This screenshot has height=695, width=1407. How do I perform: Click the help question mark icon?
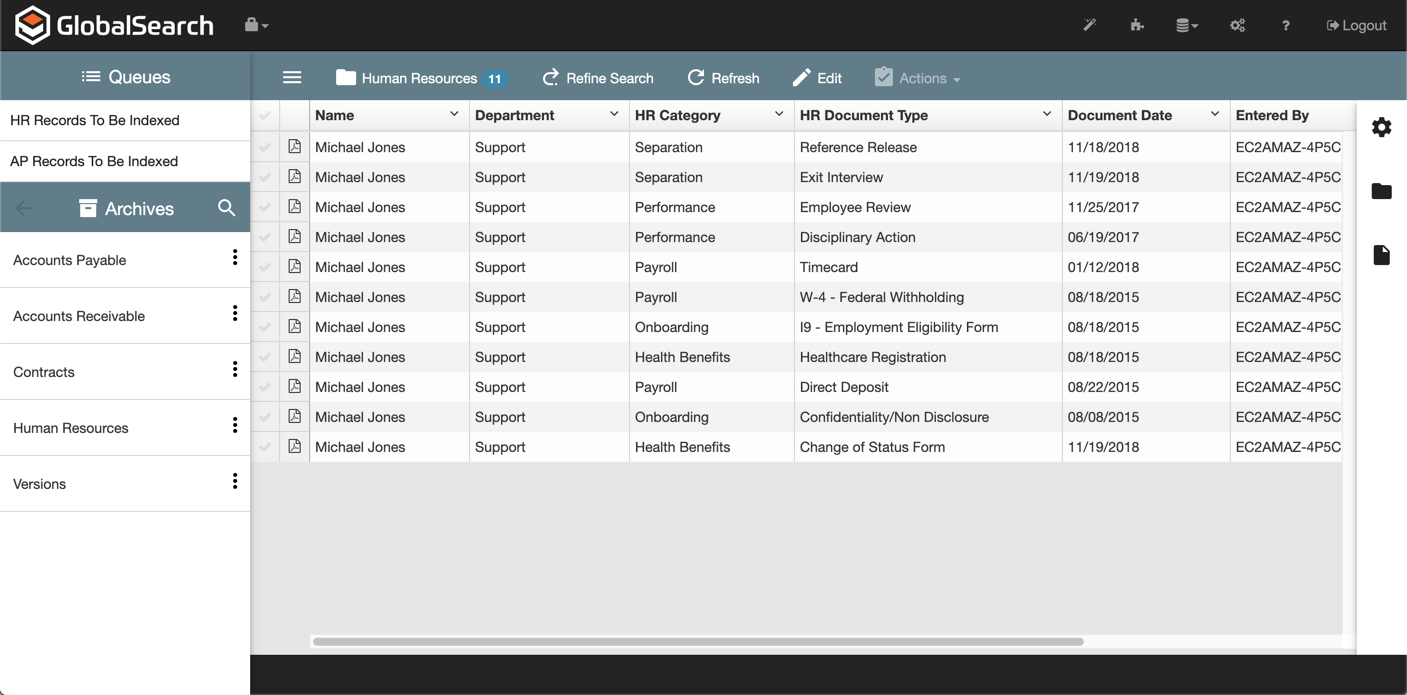[x=1285, y=25]
